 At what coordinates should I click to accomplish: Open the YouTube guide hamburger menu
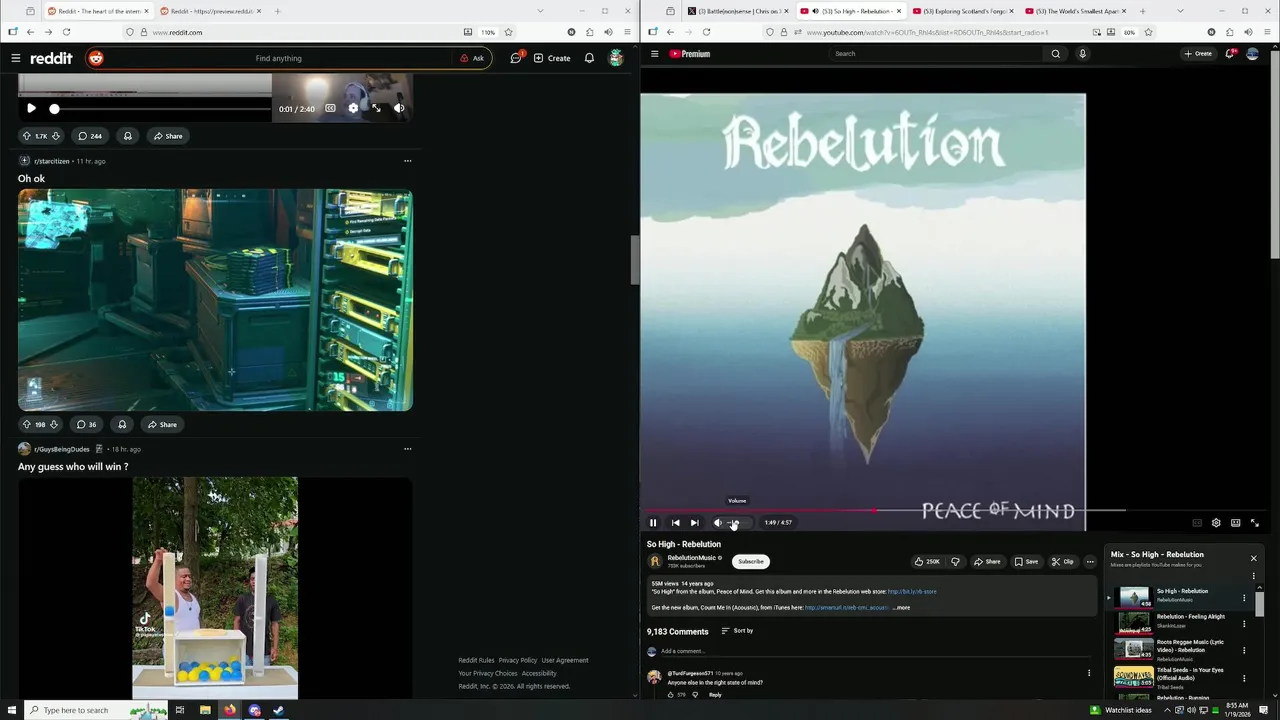tap(655, 54)
